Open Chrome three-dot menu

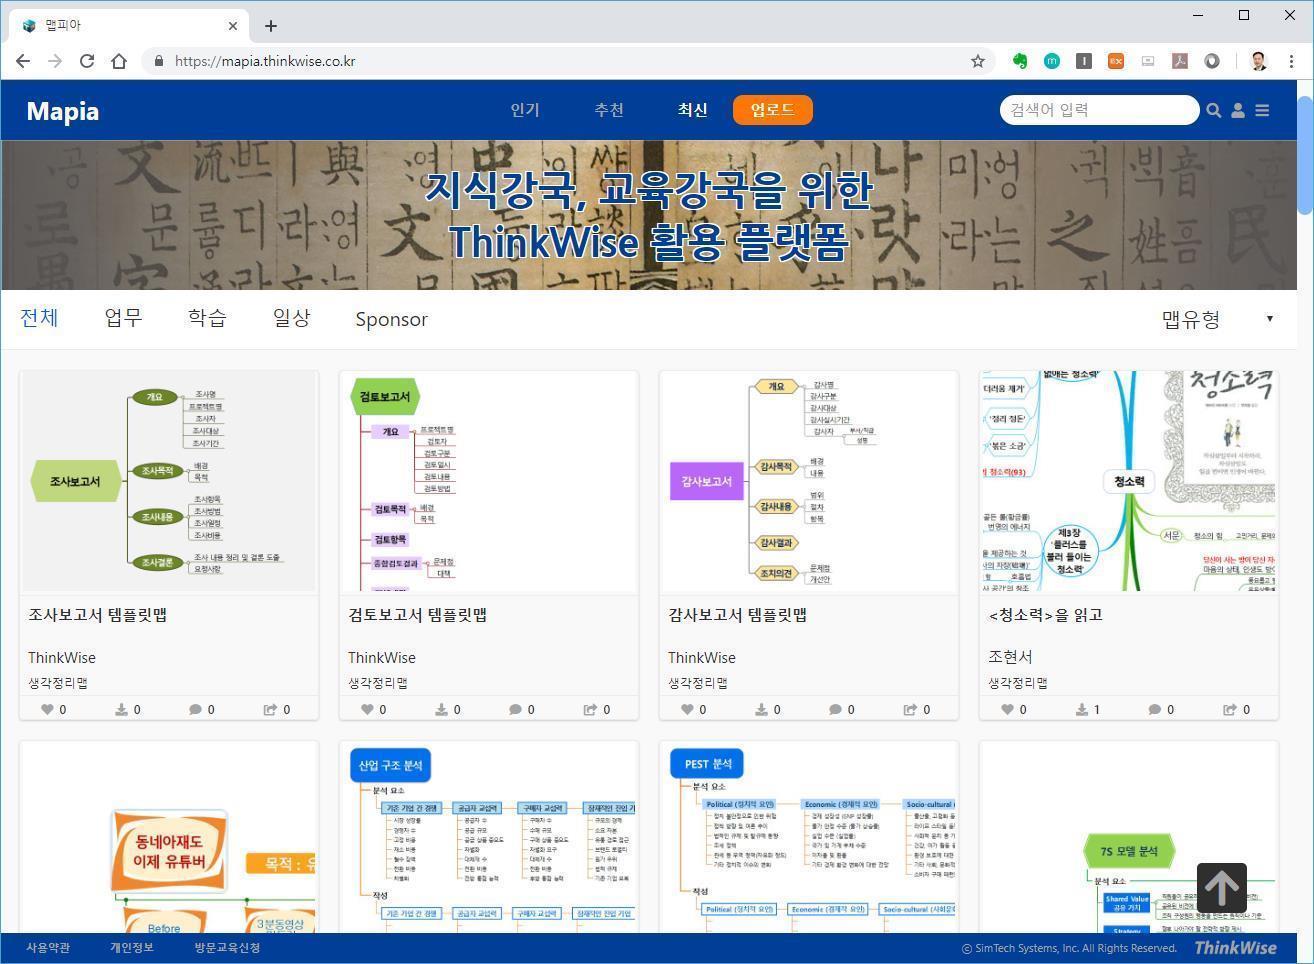point(1291,61)
